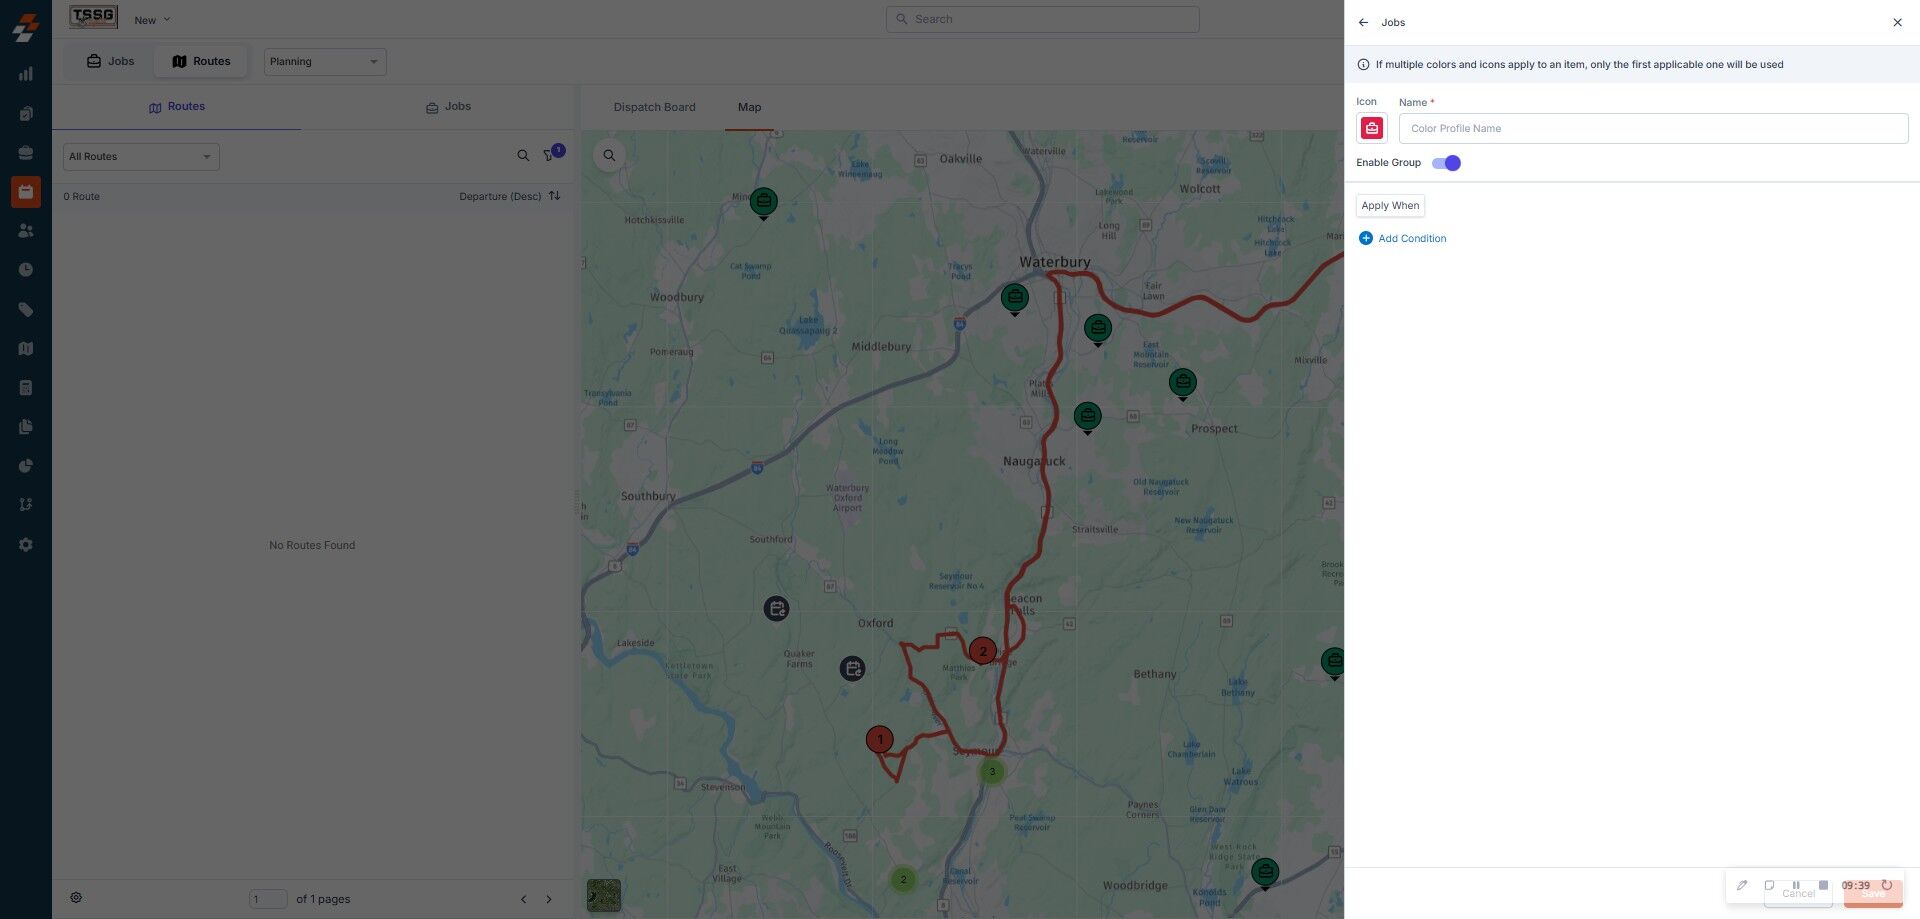Click the search magnifier in Routes panel

523,156
